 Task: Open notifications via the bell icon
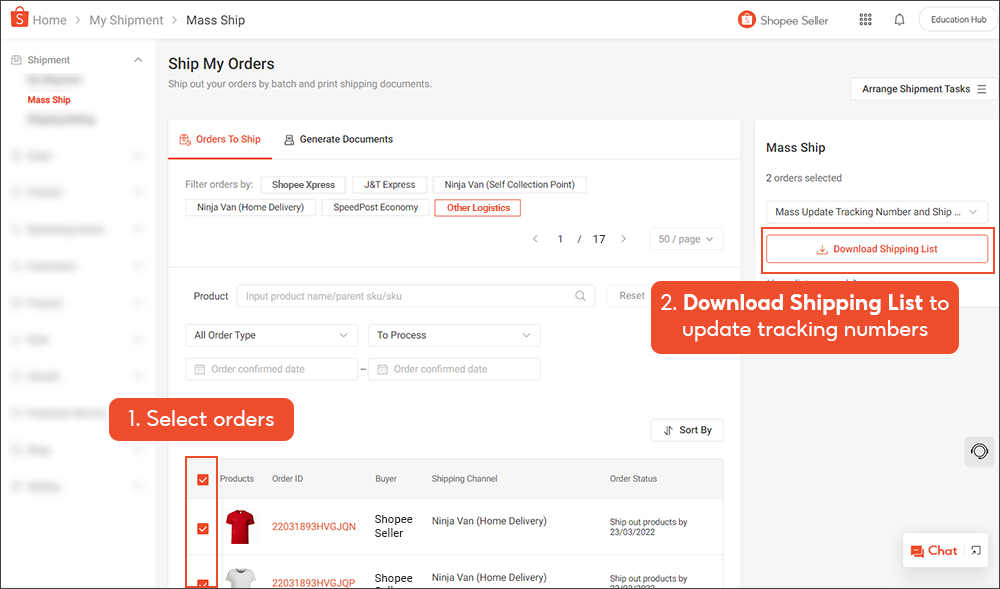(x=899, y=19)
